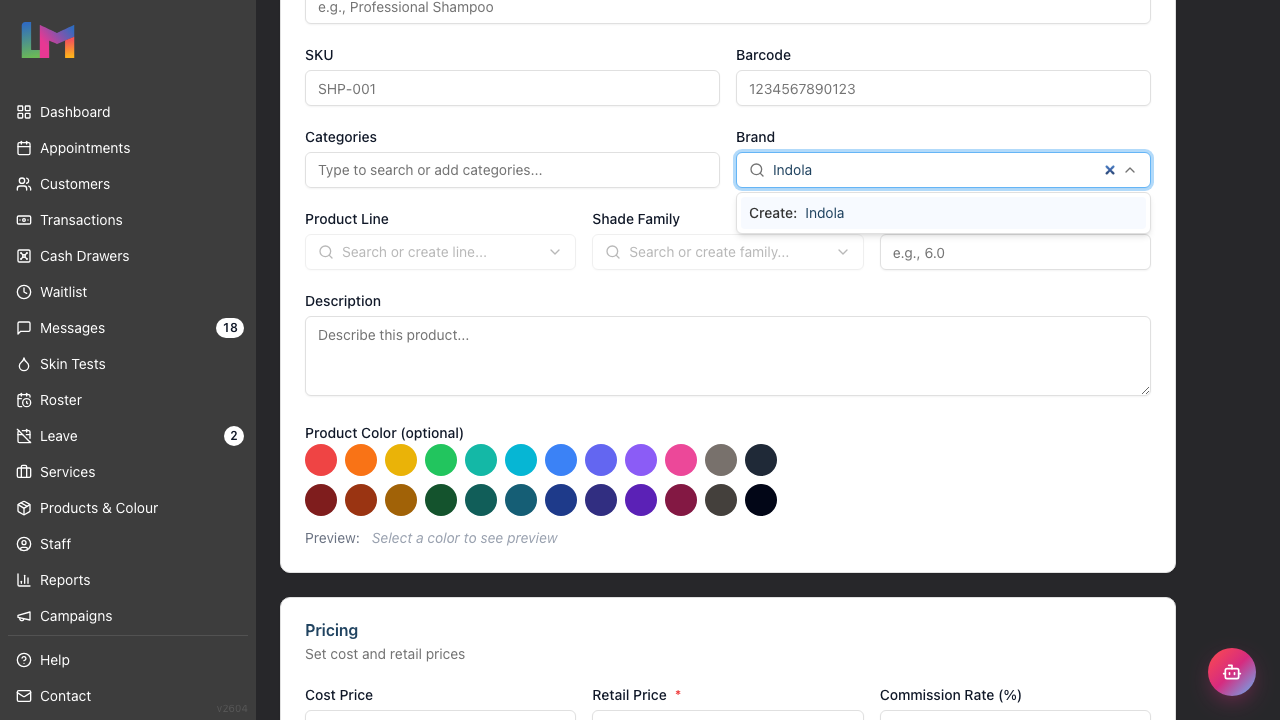
Task: Click the Skin Tests droplet icon
Action: (24, 364)
